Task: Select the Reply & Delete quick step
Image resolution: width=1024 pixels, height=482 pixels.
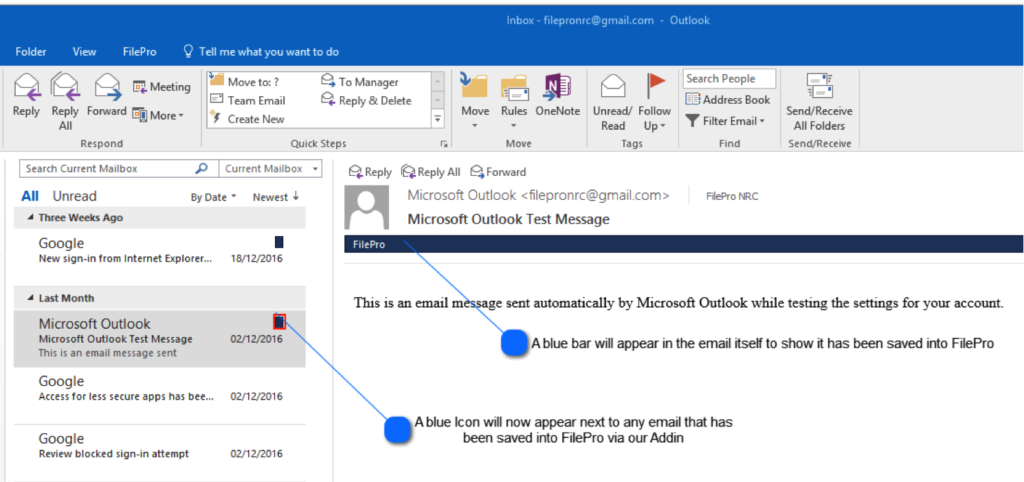Action: click(x=366, y=101)
